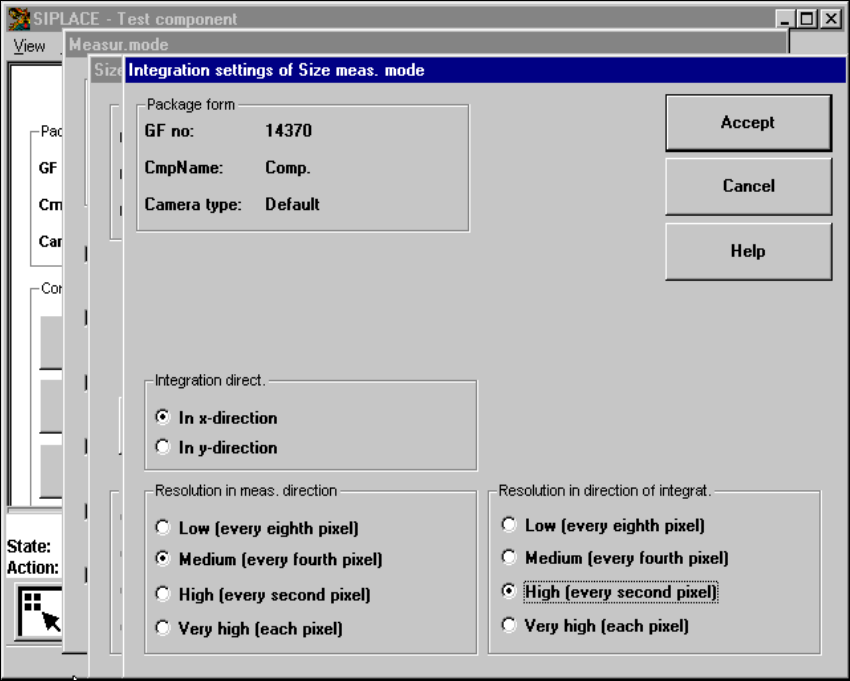Click the pointer selection tool icon
This screenshot has height=681, width=850.
[40, 611]
